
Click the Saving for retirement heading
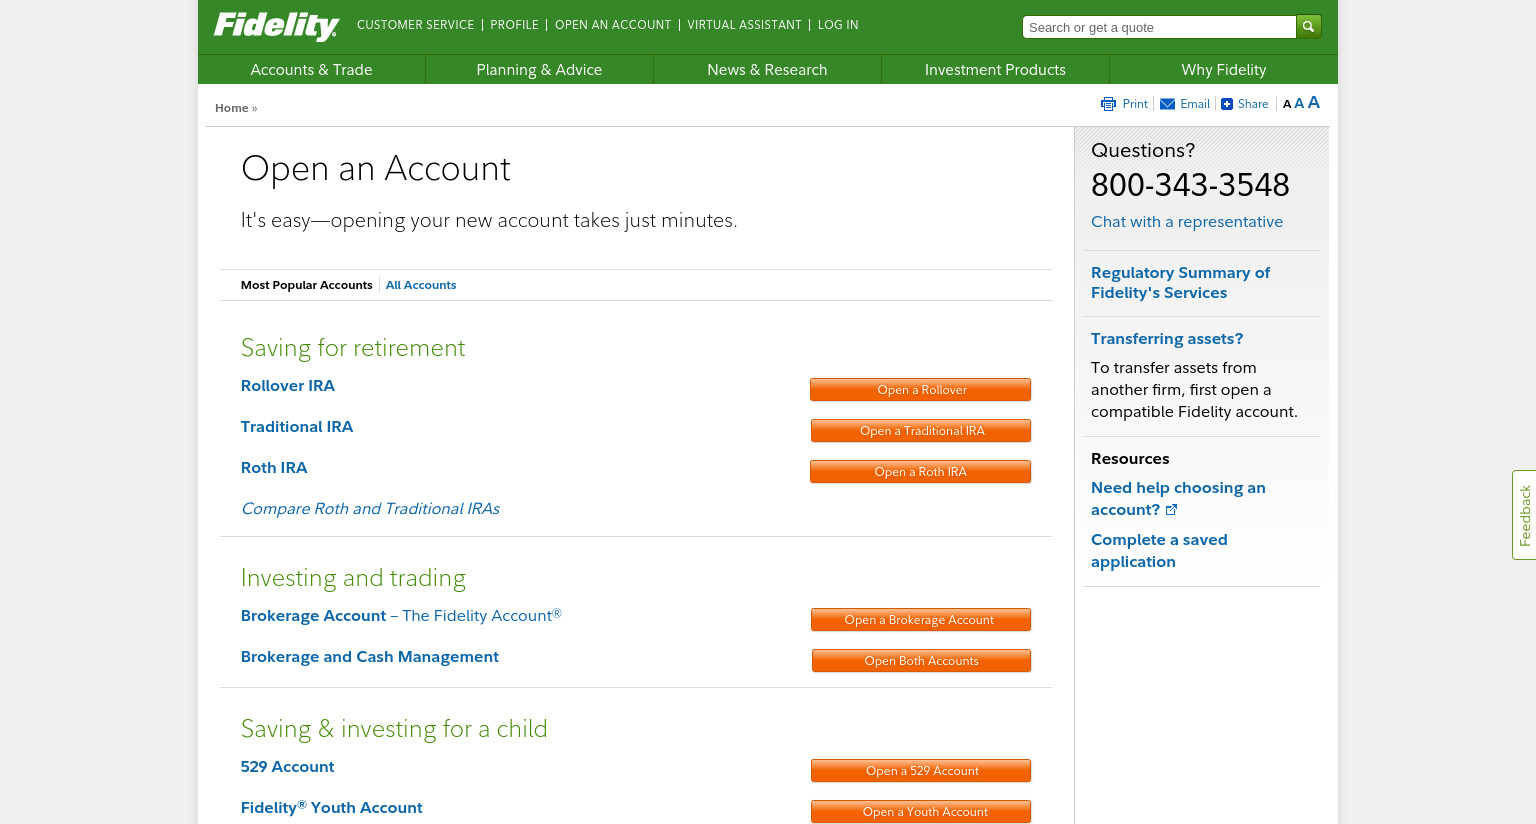[x=353, y=348]
